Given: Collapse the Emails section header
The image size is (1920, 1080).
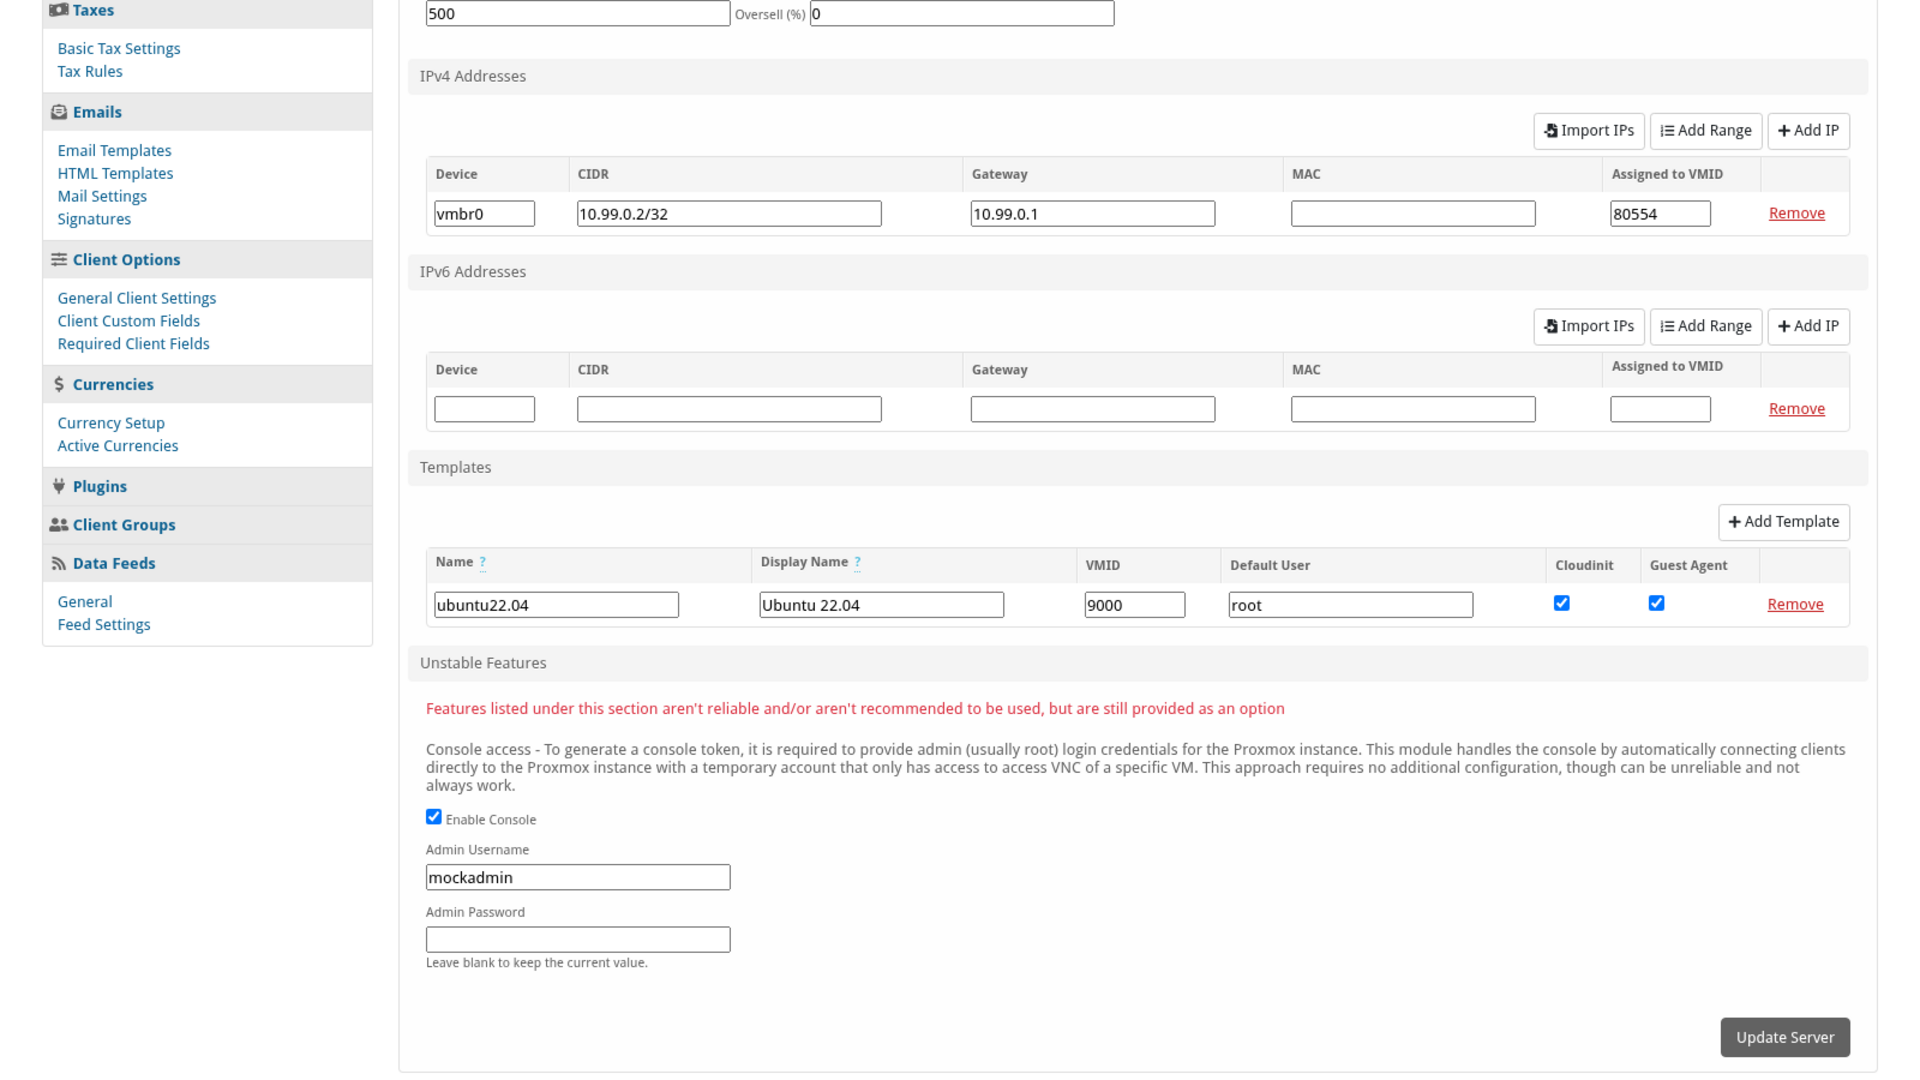Looking at the screenshot, I should click(208, 112).
